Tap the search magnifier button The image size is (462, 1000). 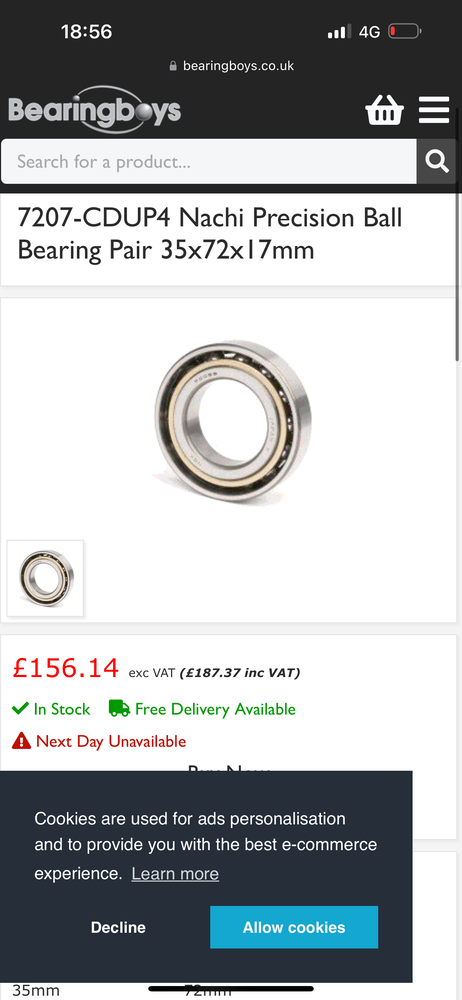click(x=436, y=161)
